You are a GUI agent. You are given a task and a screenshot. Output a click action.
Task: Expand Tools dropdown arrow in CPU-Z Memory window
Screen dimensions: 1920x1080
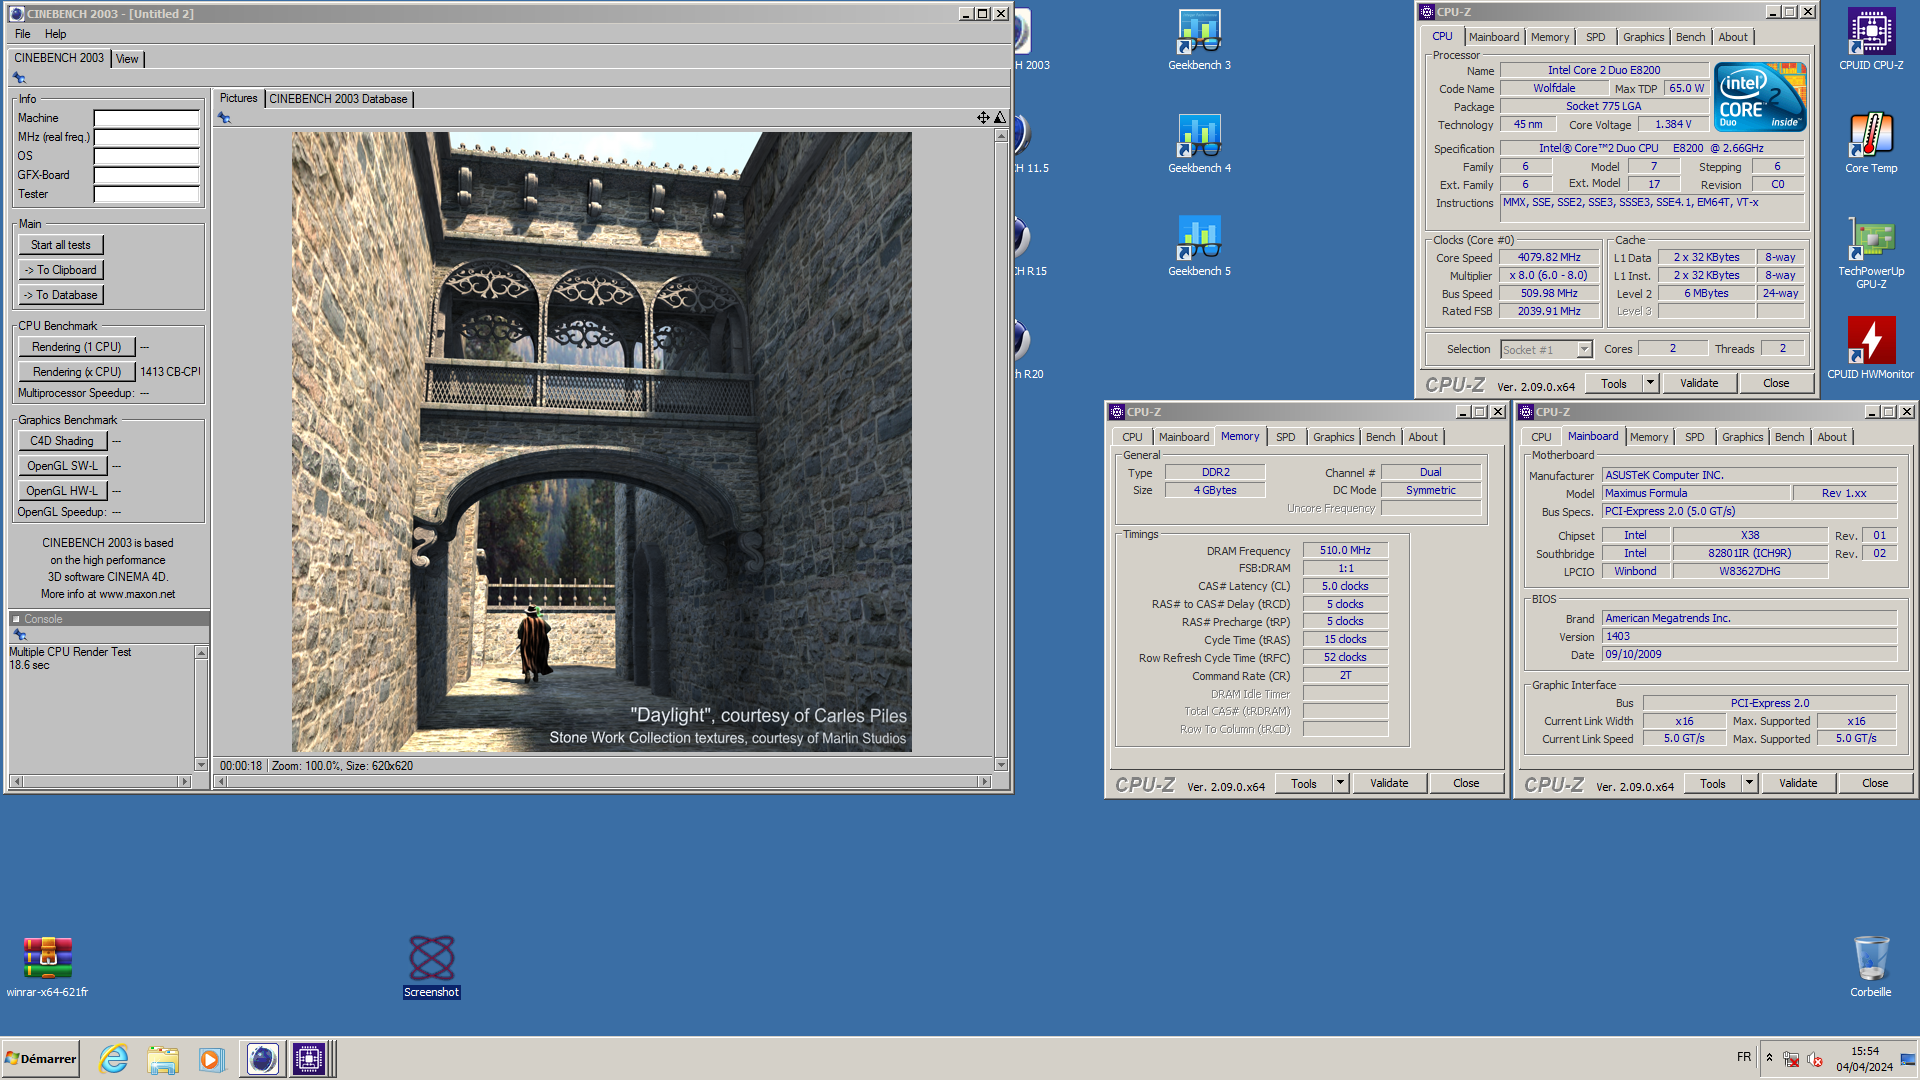tap(1340, 783)
